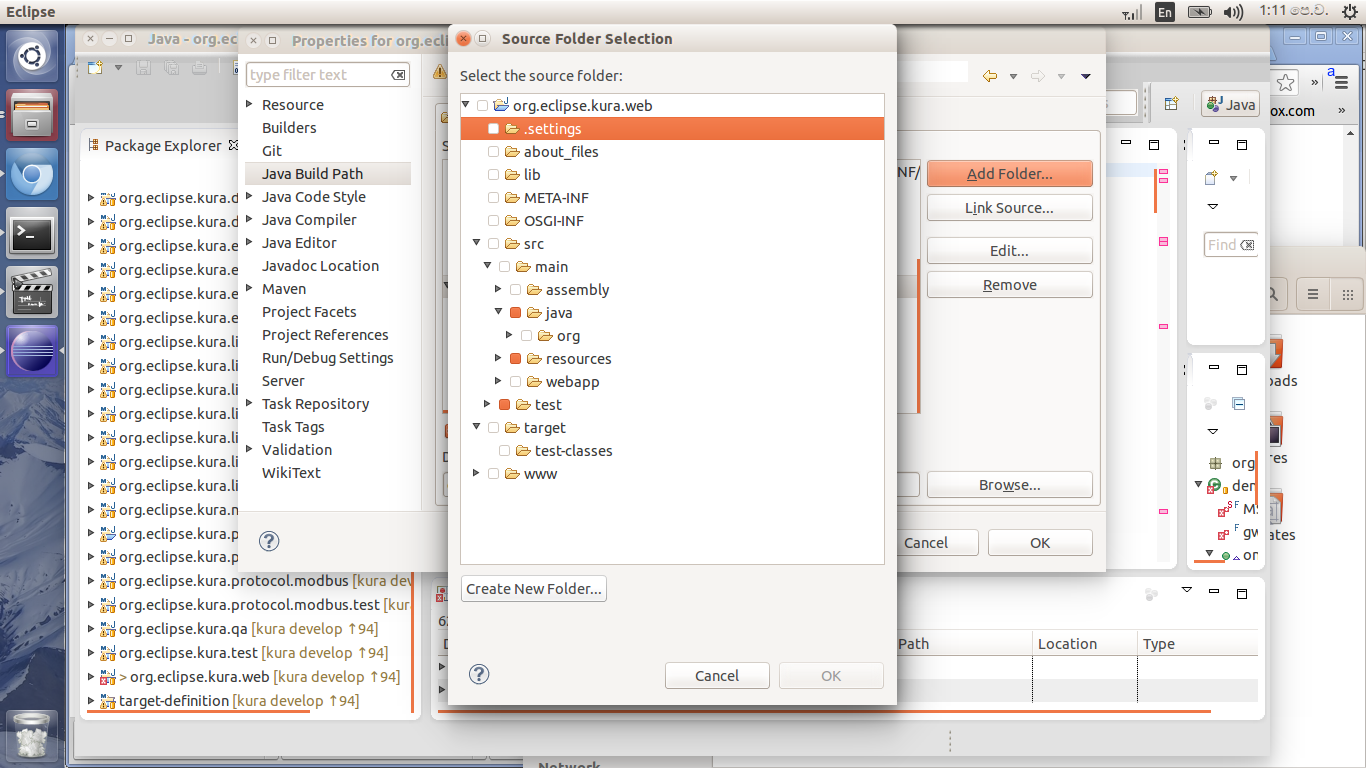The width and height of the screenshot is (1366, 768).
Task: Select Eclipse icon in launcher
Action: [32, 351]
